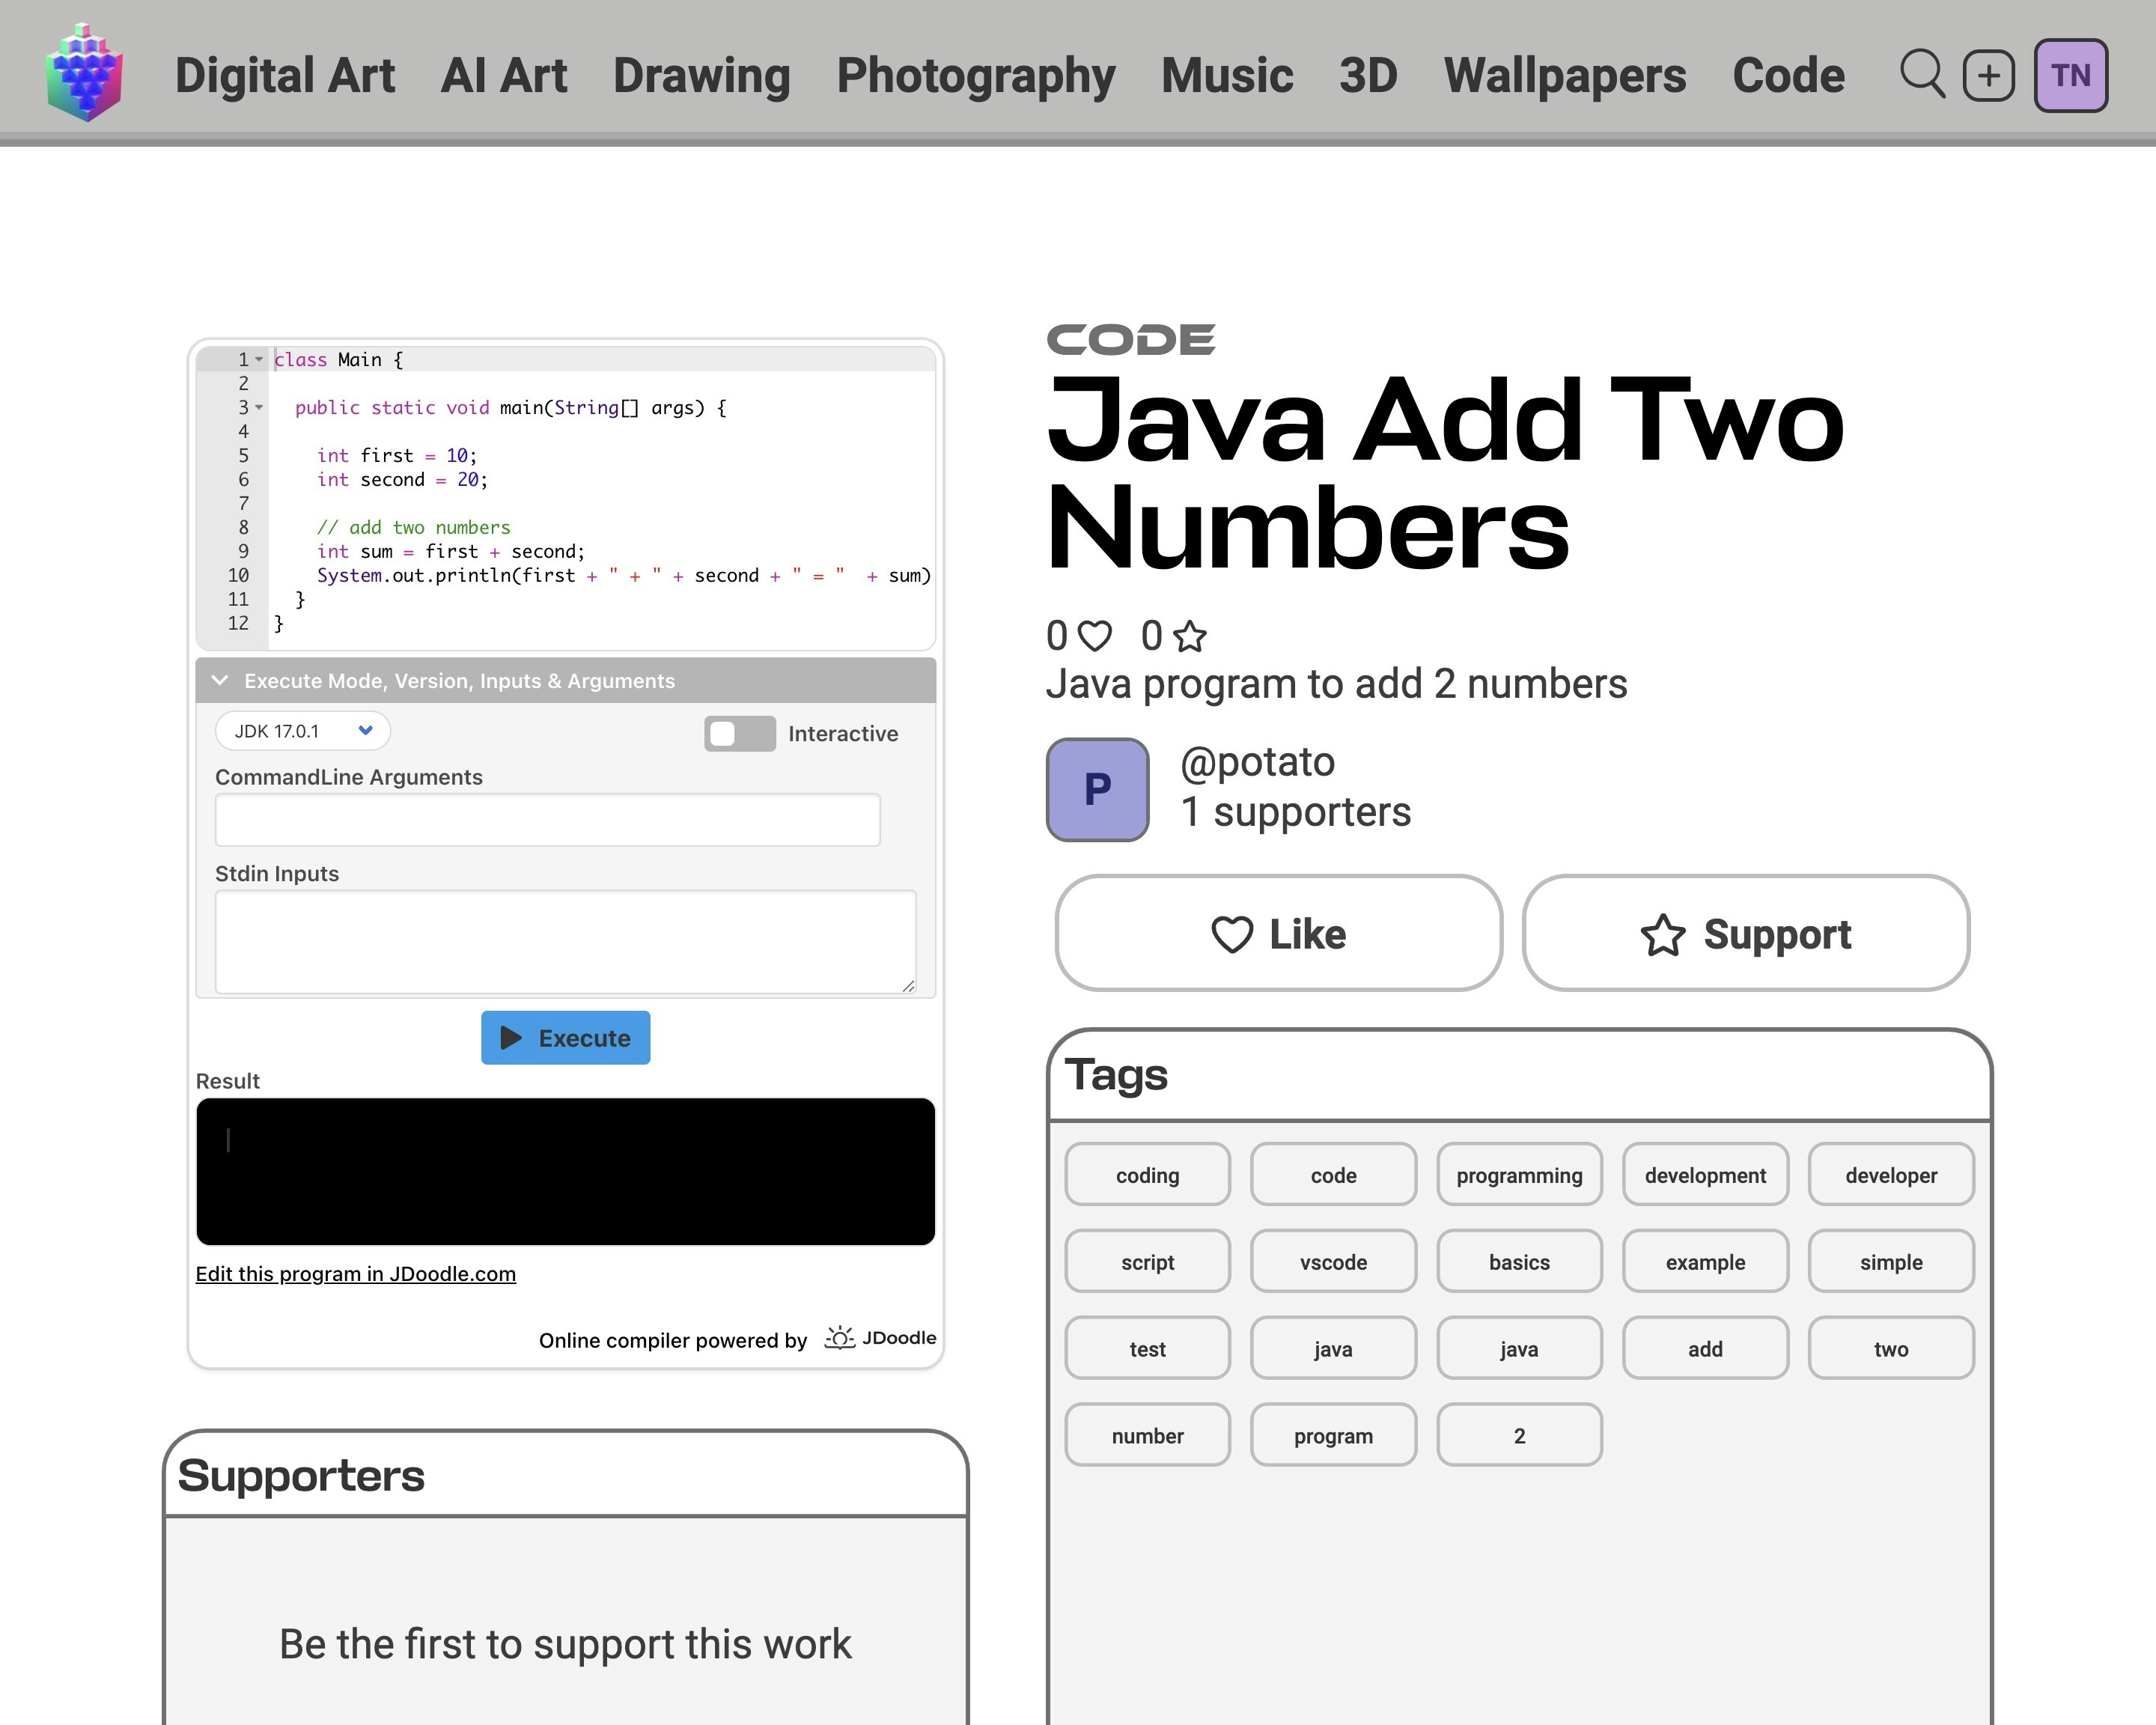Image resolution: width=2156 pixels, height=1725 pixels.
Task: Toggle the Interactive switch
Action: (x=739, y=733)
